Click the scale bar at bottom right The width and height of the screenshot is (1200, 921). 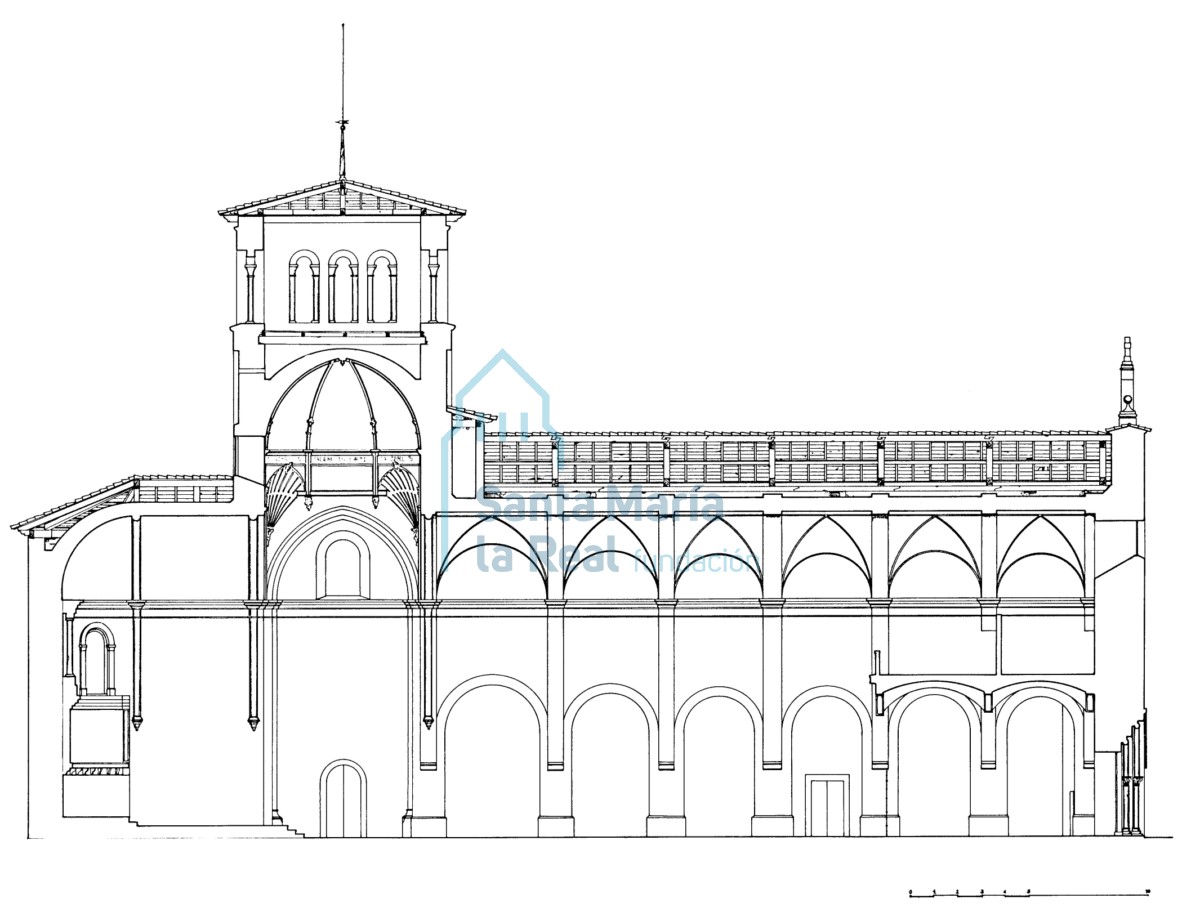point(1028,892)
